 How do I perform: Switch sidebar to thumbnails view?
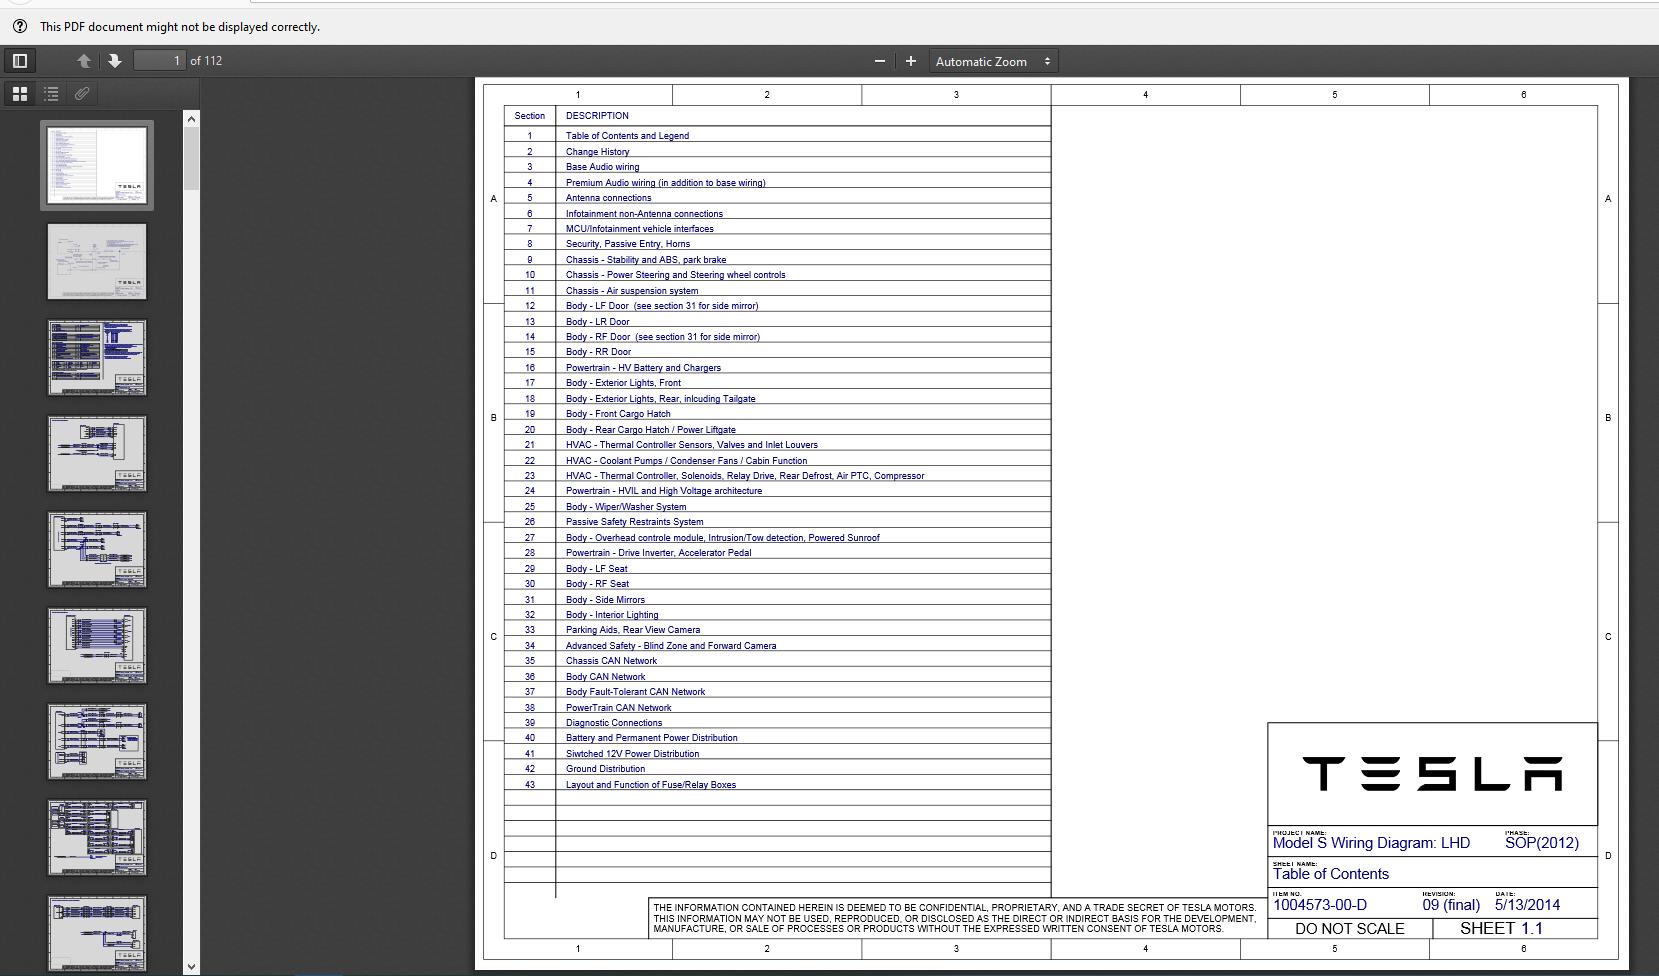tap(19, 93)
